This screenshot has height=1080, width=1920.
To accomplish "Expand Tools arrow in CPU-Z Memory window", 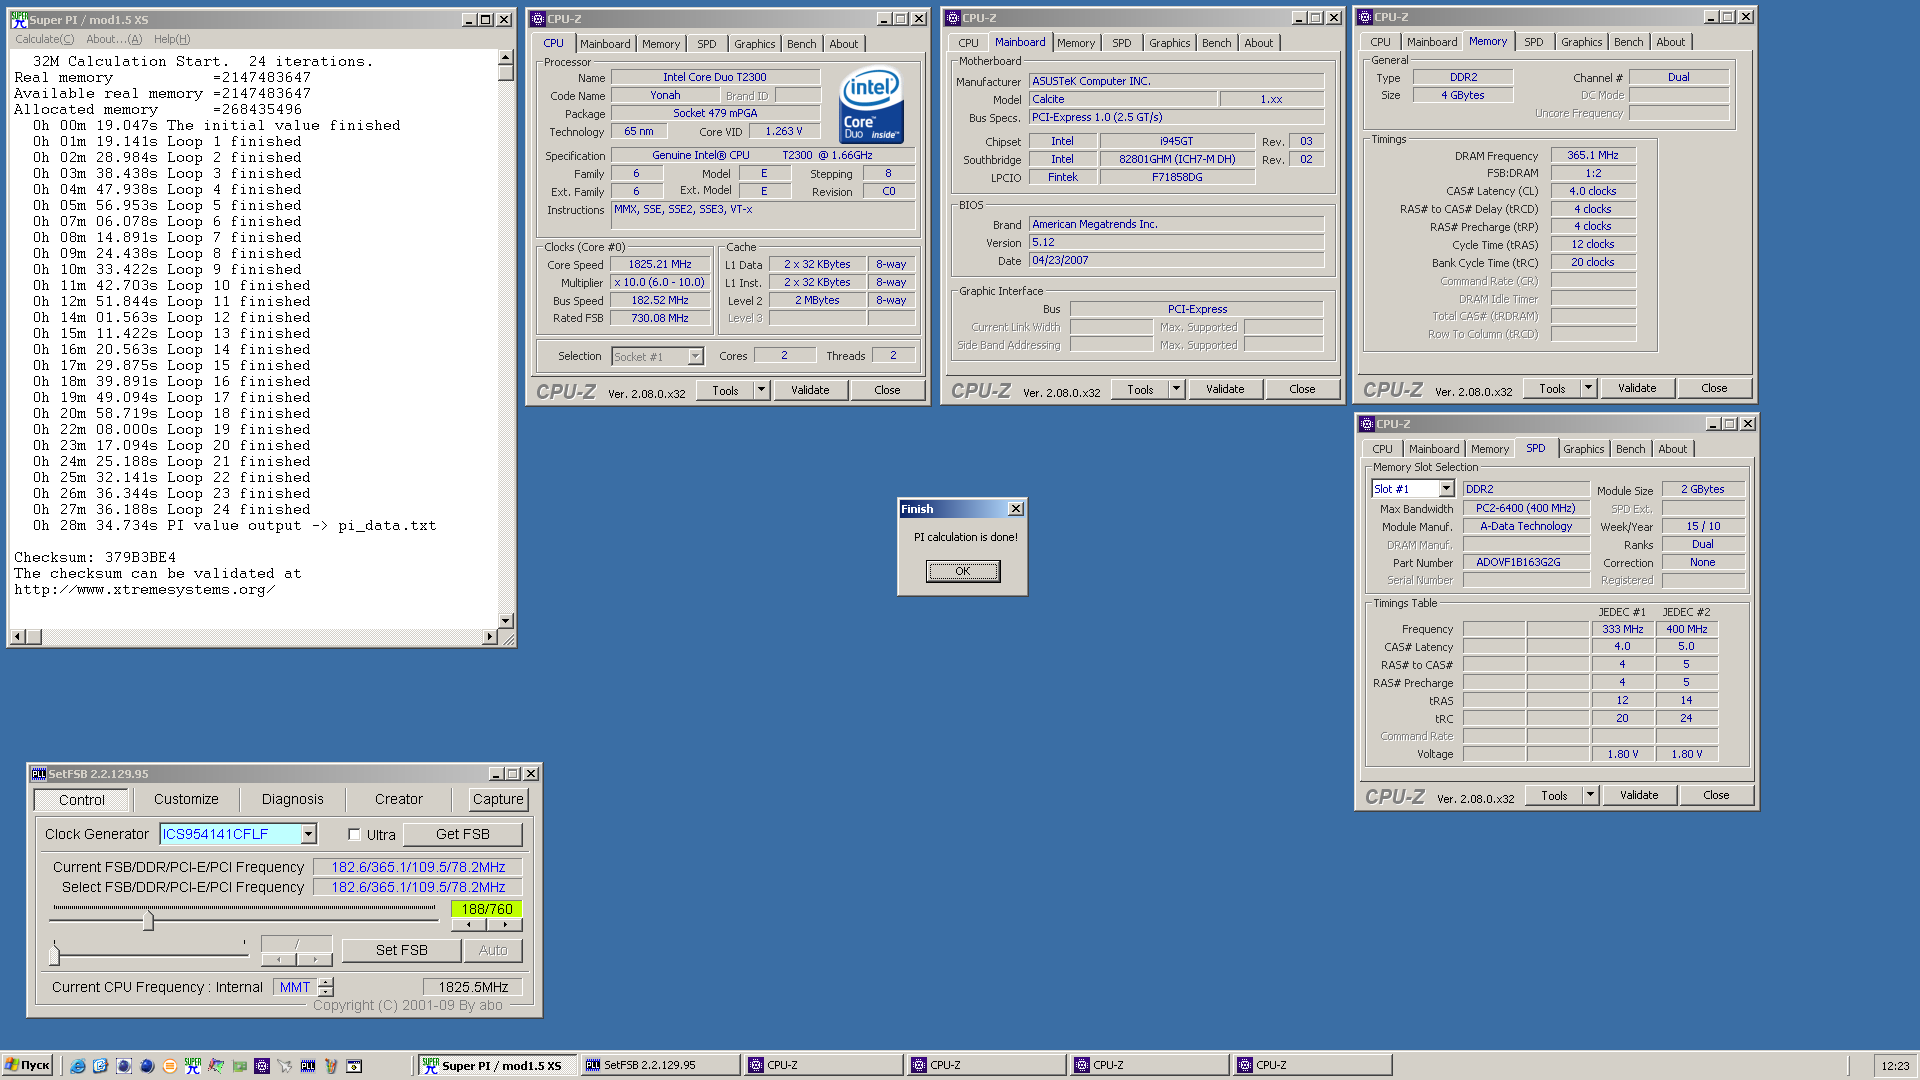I will (x=1589, y=388).
